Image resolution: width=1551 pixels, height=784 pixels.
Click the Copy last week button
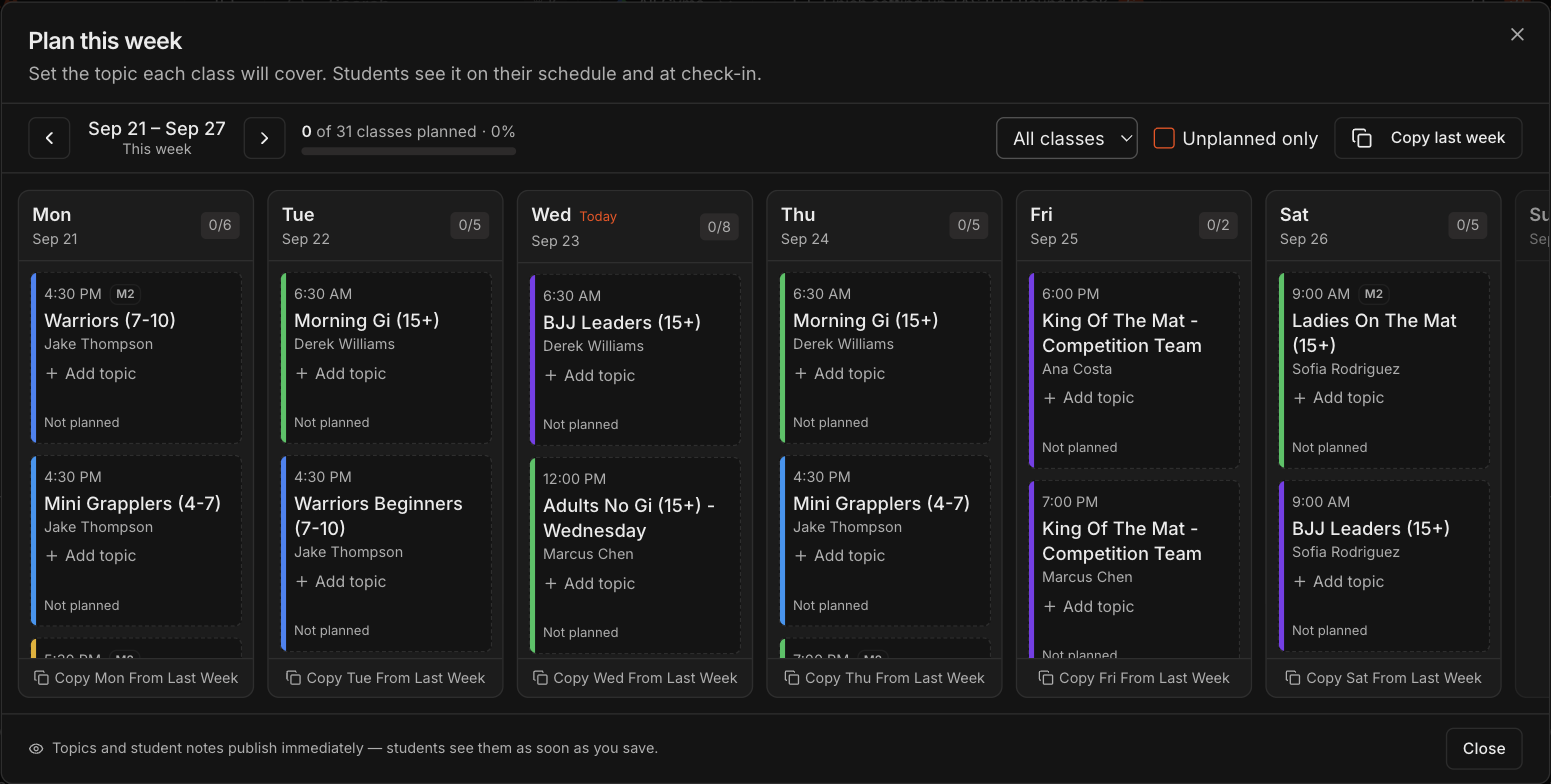[1428, 138]
